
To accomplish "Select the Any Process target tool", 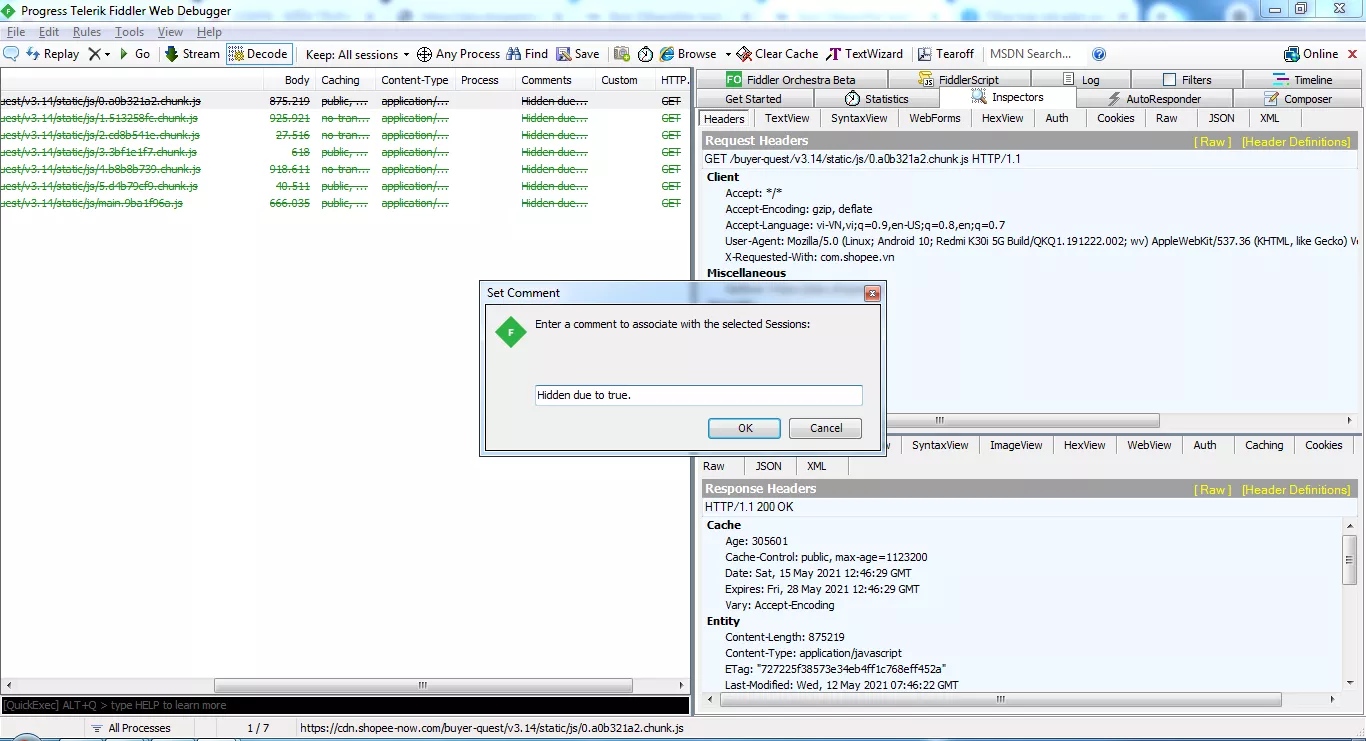I will 458,54.
